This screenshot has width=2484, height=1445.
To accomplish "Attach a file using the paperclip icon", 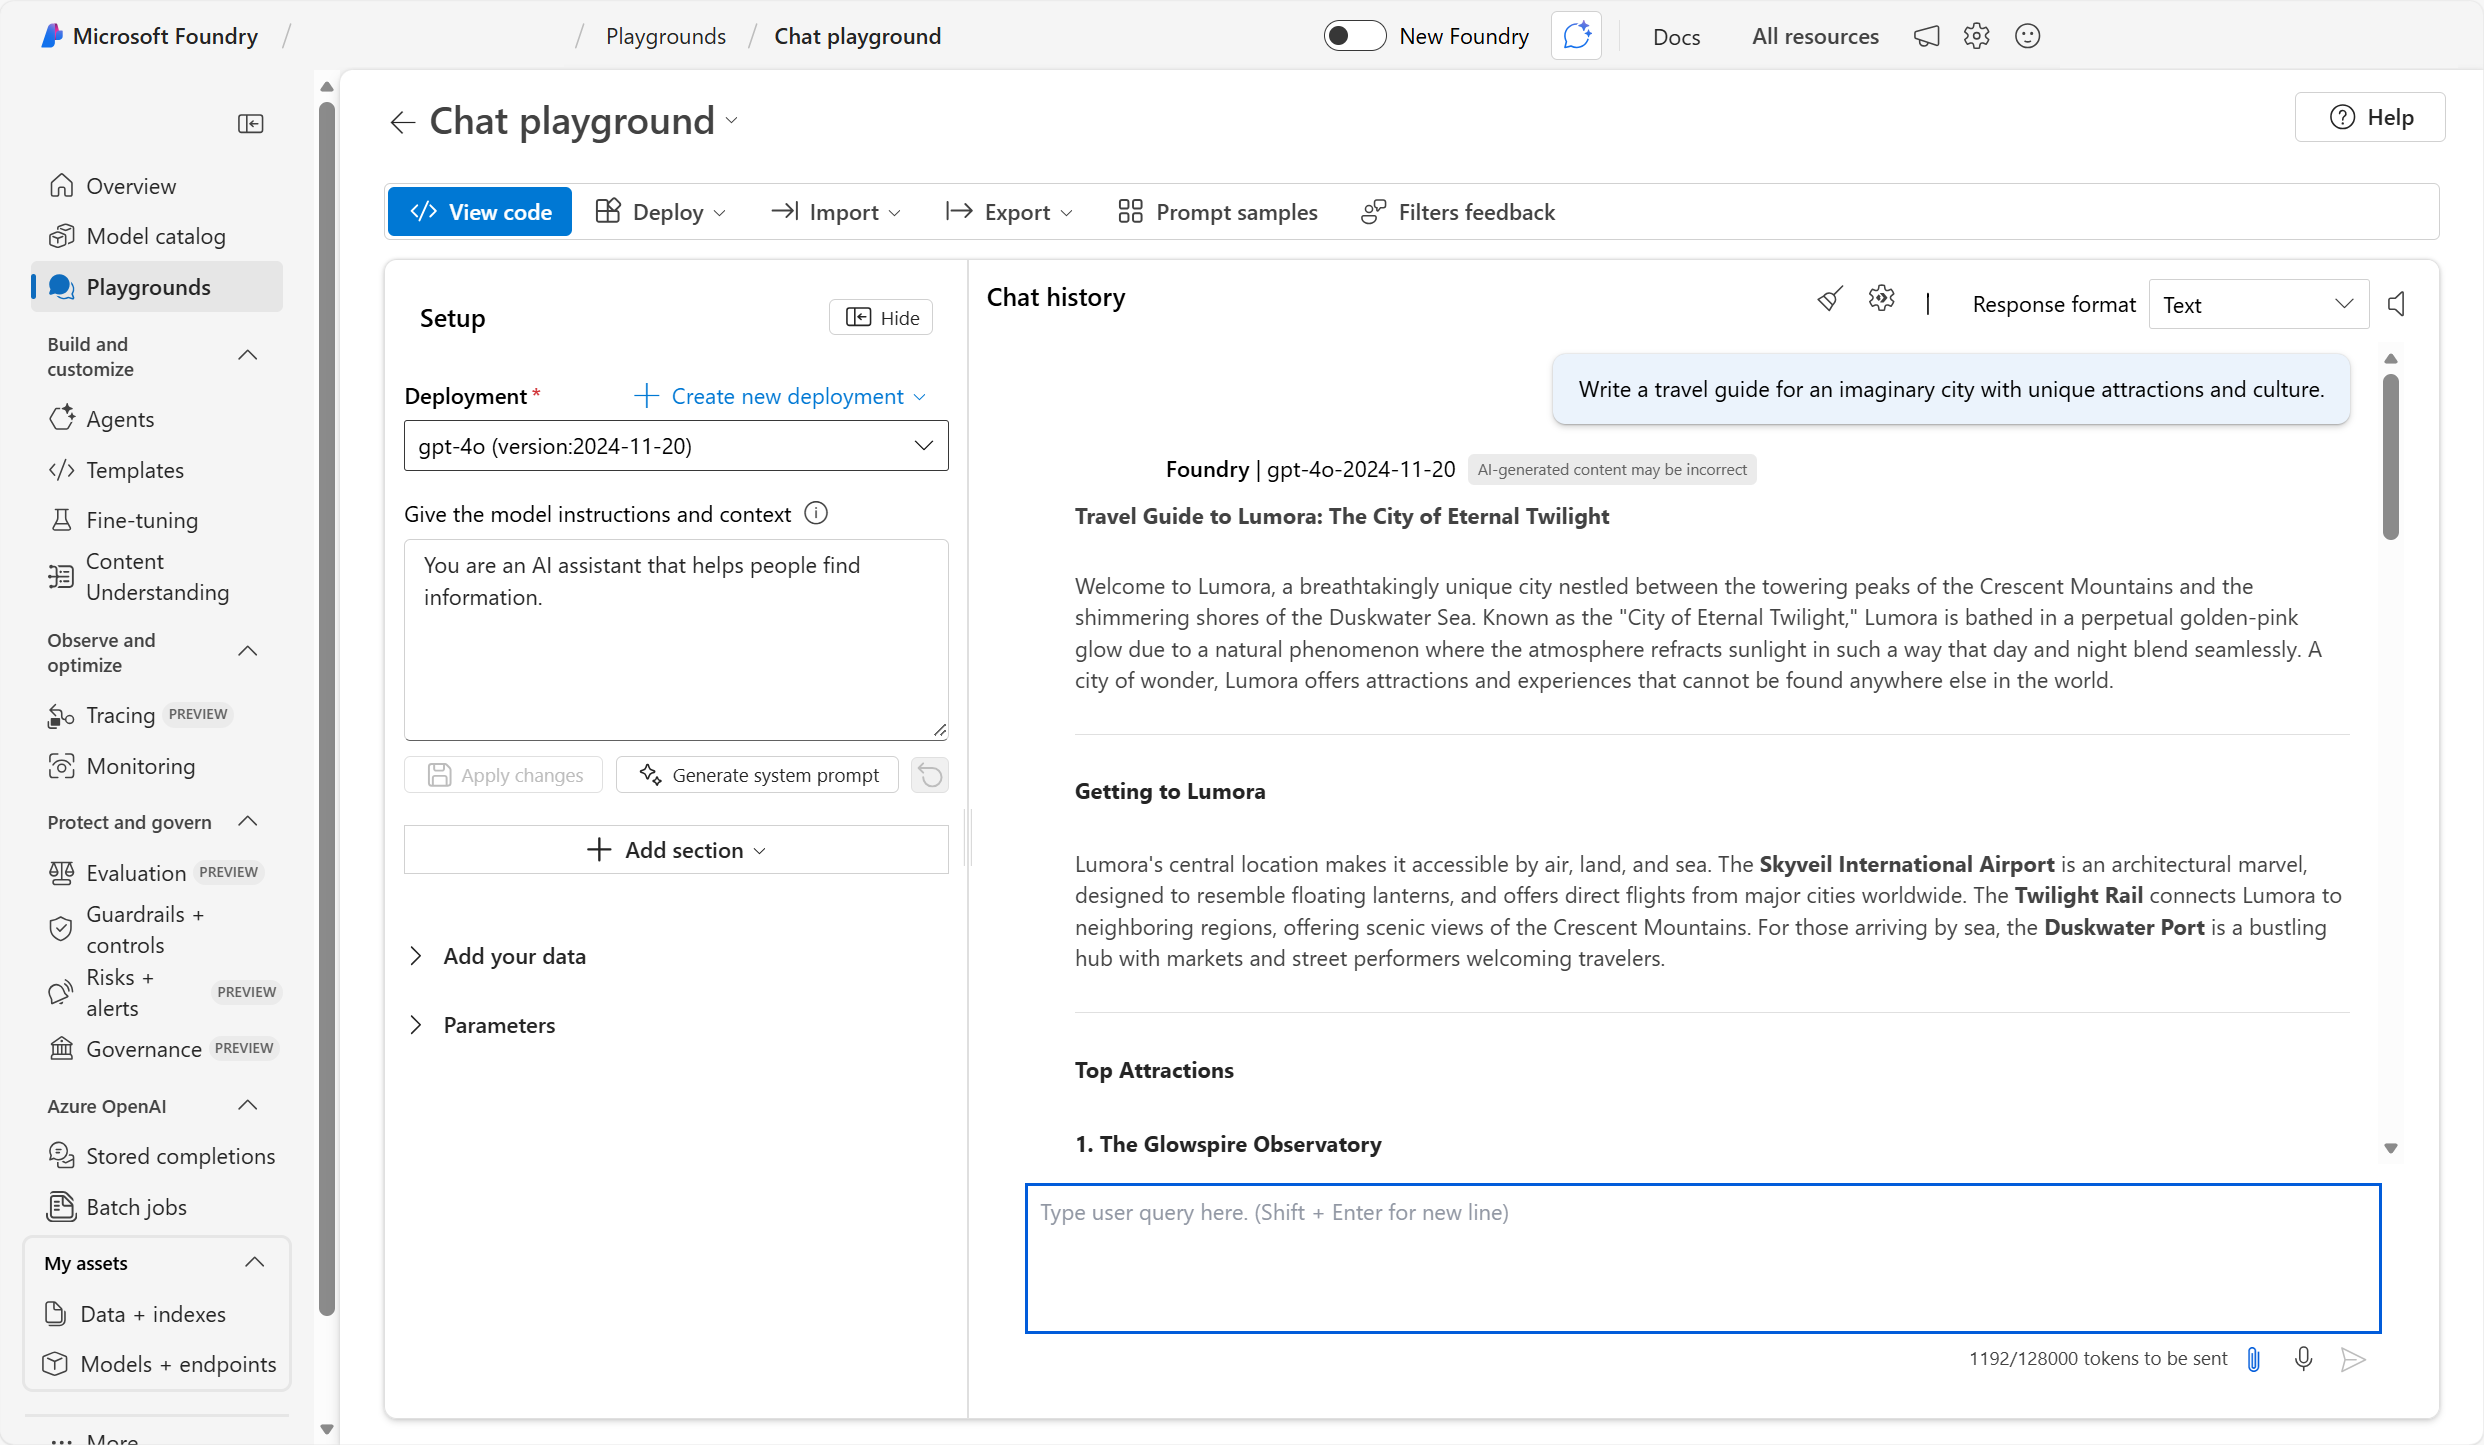I will coord(2252,1359).
